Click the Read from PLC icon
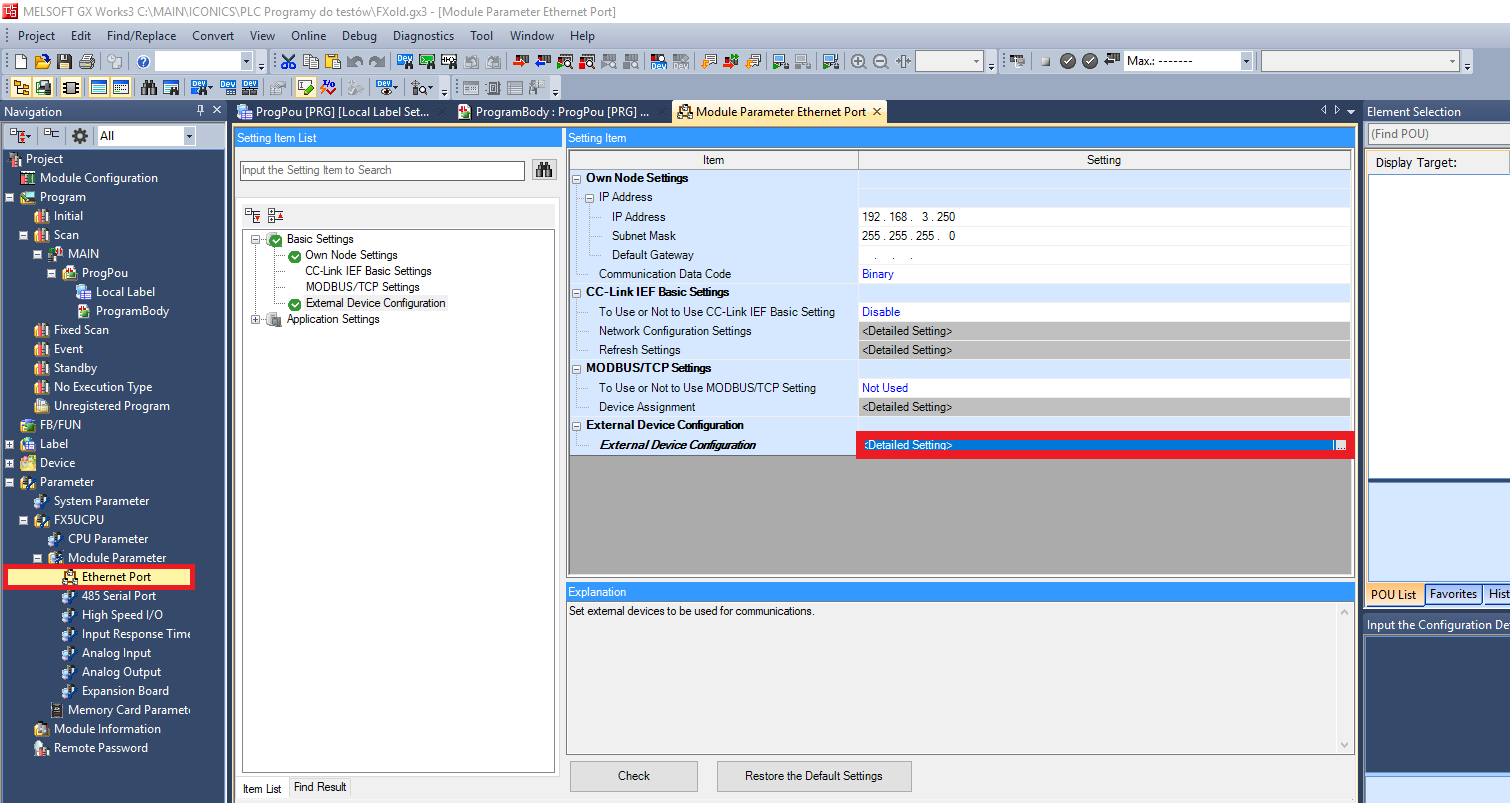 pos(541,61)
